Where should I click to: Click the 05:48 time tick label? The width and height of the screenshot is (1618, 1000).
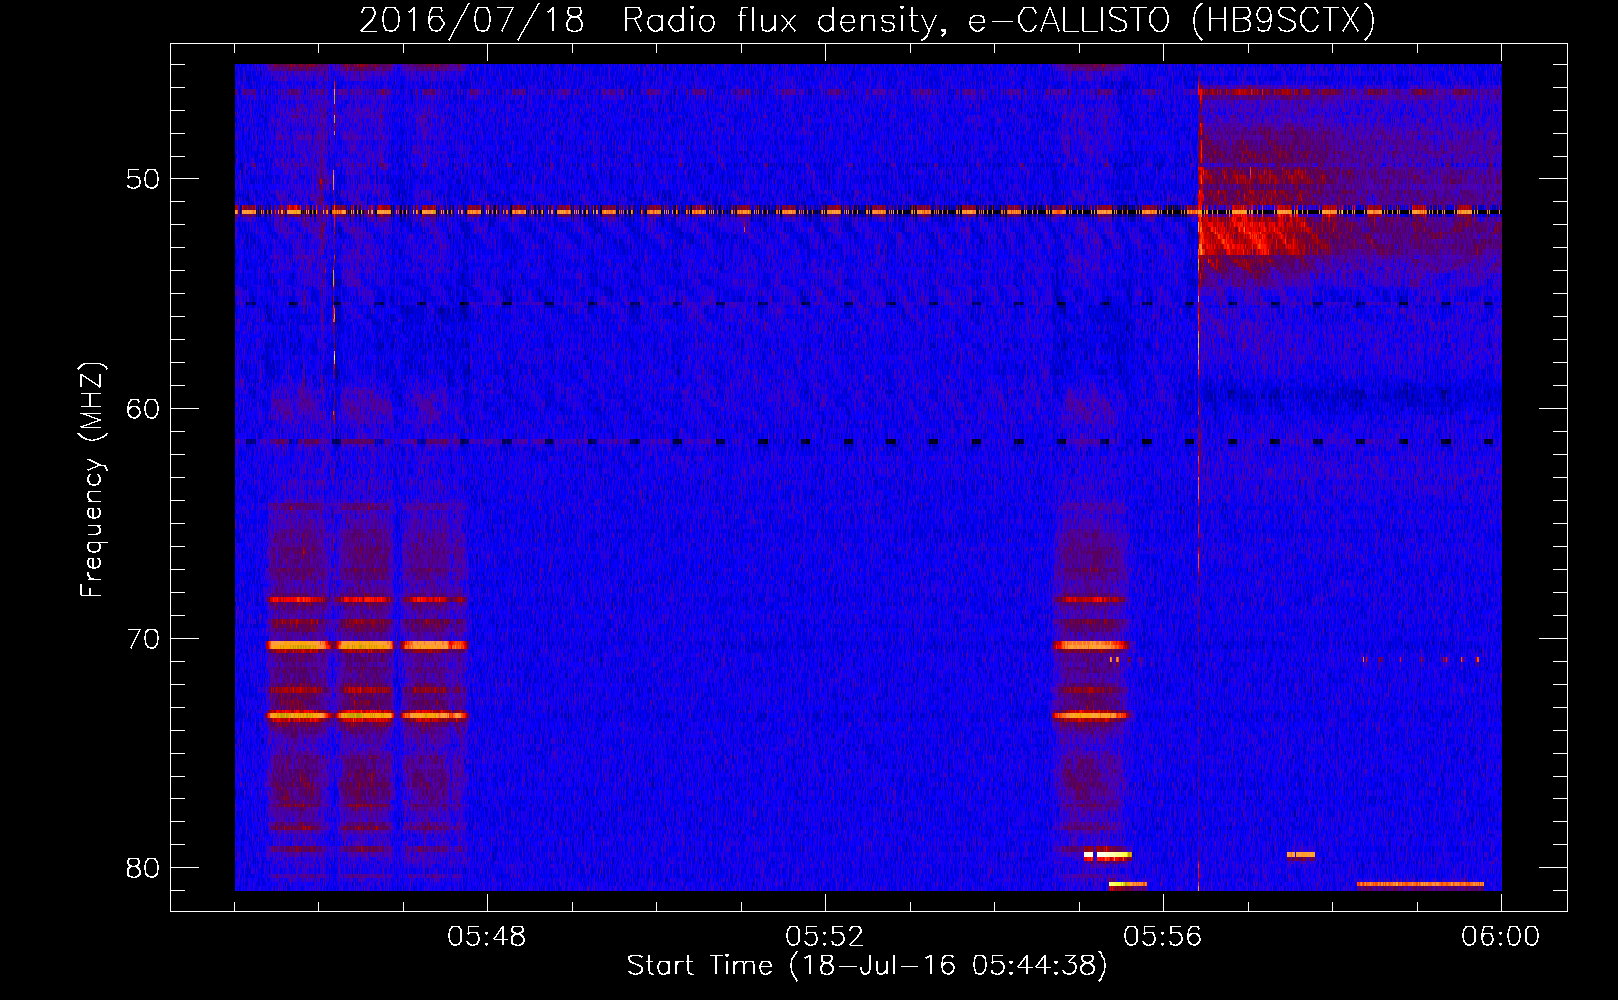pos(487,937)
